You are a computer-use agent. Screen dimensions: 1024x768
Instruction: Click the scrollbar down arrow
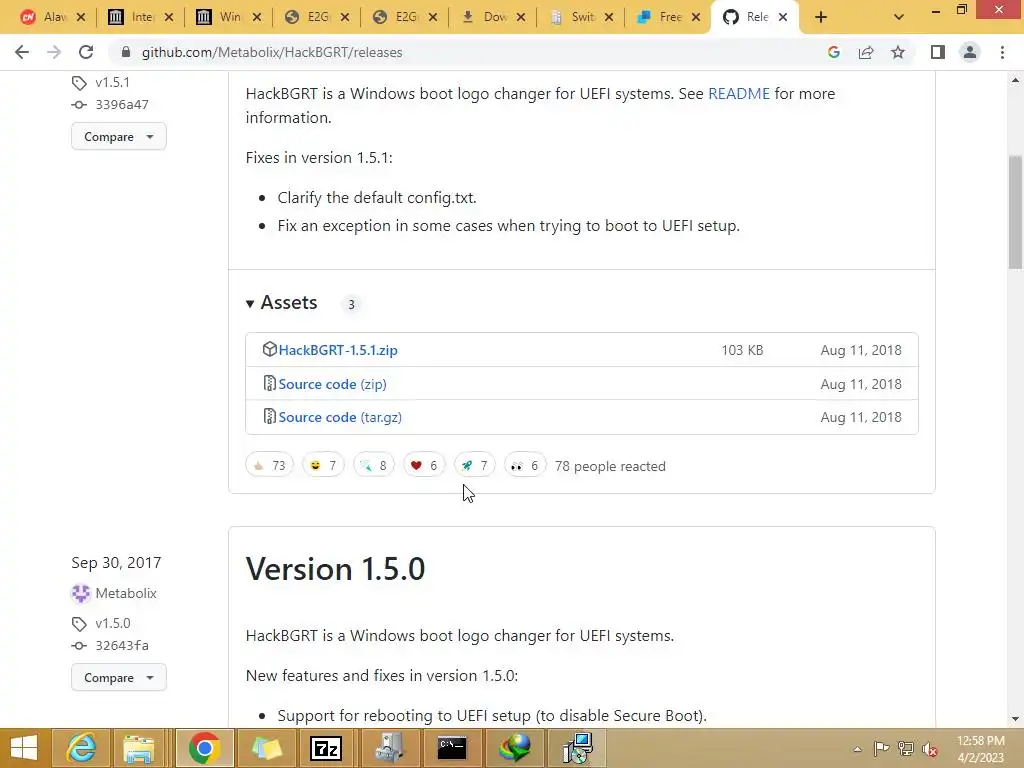[1015, 719]
